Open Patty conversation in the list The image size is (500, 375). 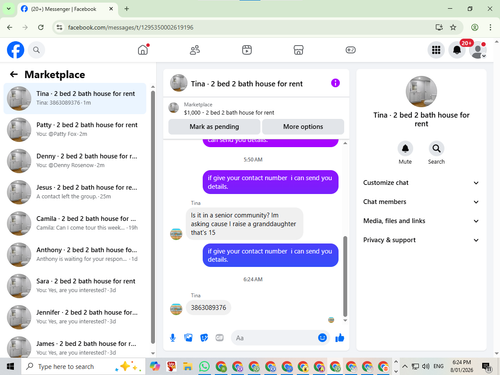tap(75, 130)
